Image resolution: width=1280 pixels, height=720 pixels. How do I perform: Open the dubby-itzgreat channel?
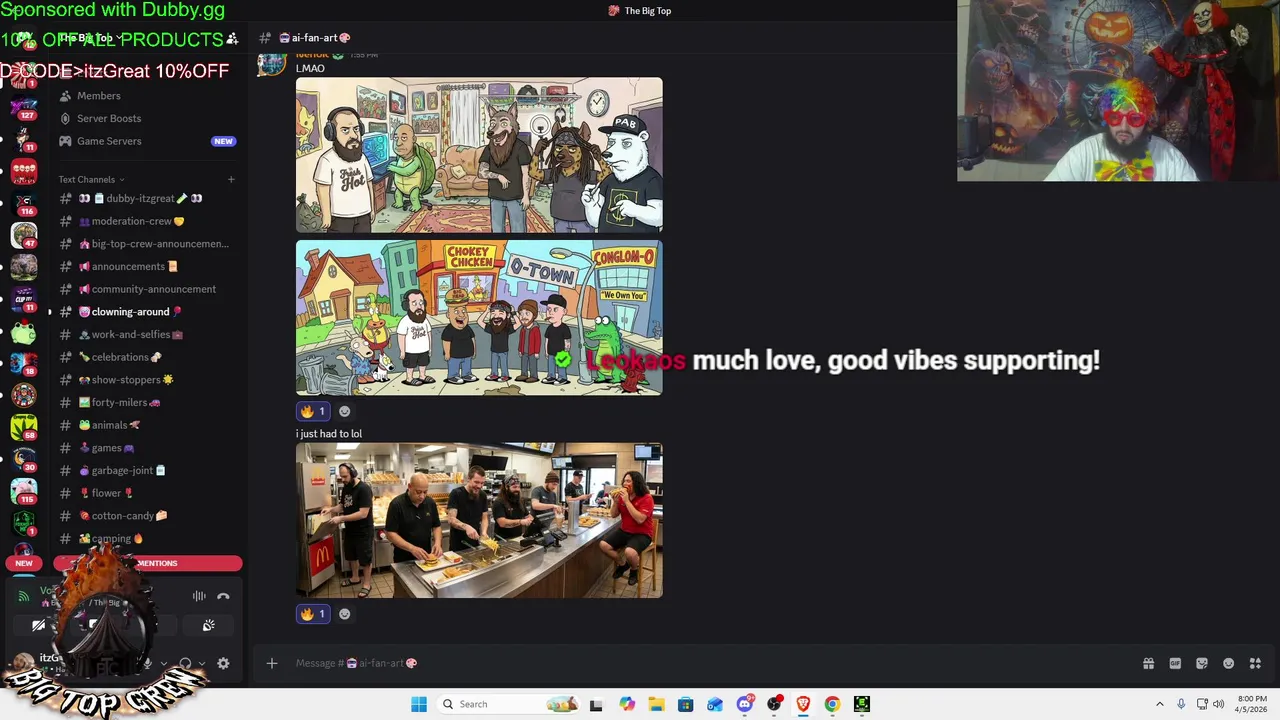(x=146, y=198)
